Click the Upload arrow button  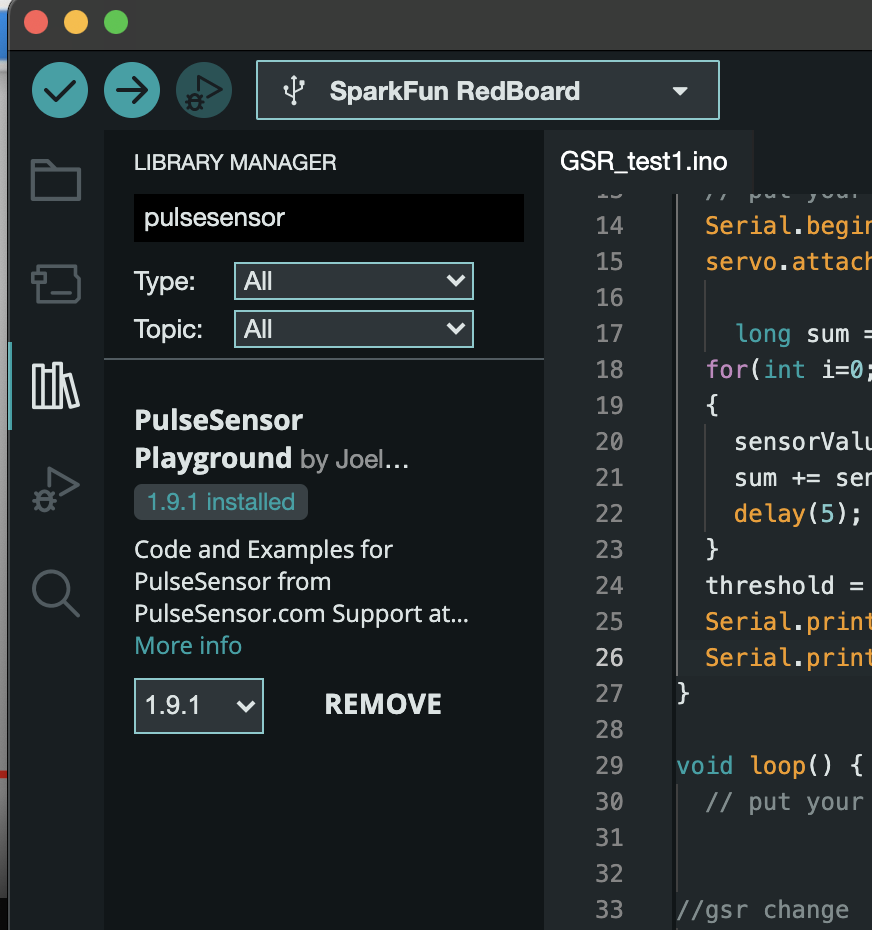click(132, 90)
